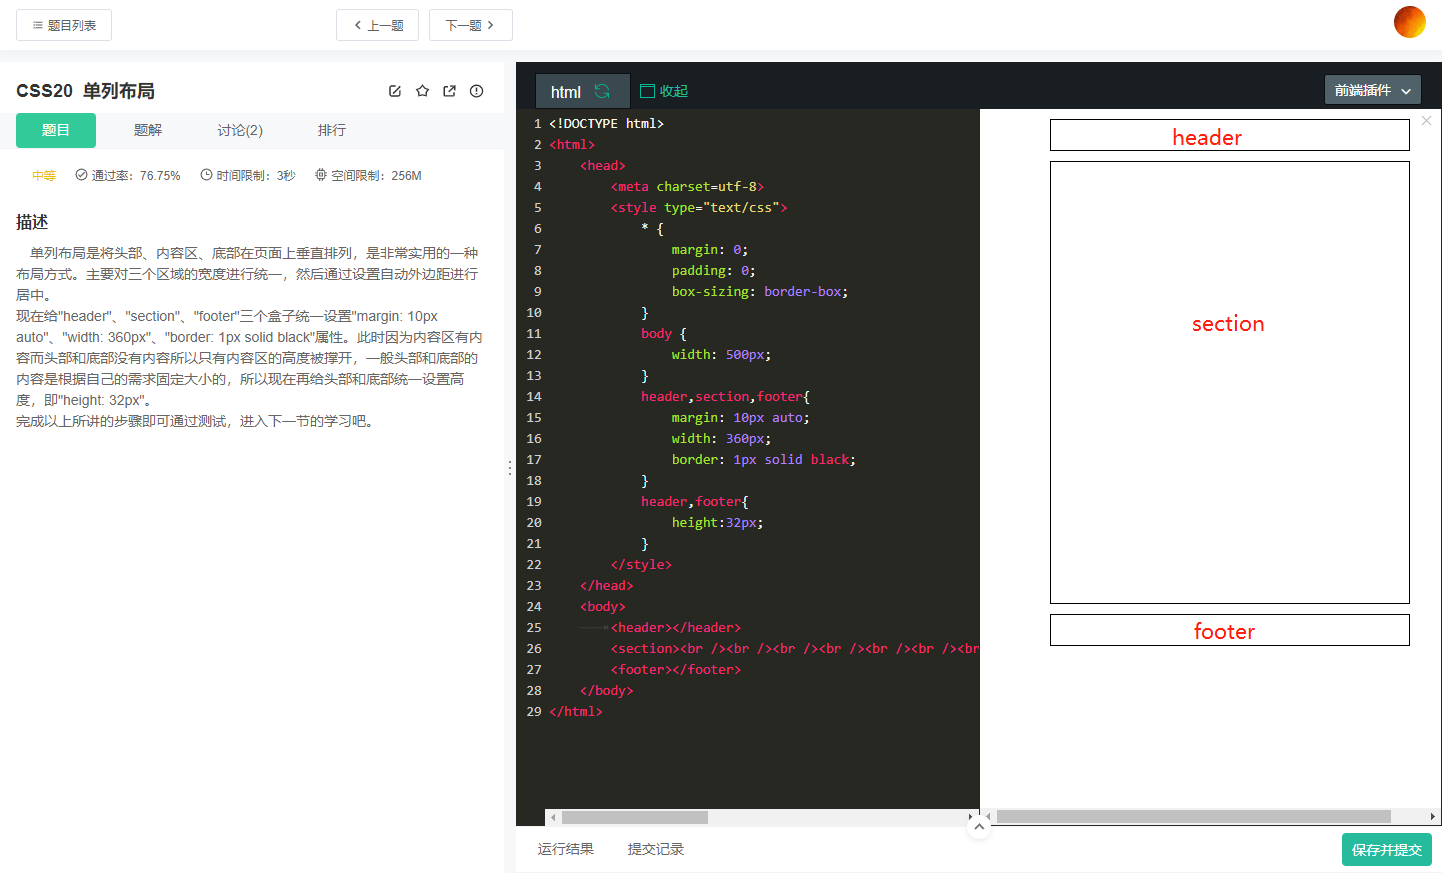Click preview scrollbar right arrow
Image resolution: width=1442 pixels, height=873 pixels.
point(1433,817)
